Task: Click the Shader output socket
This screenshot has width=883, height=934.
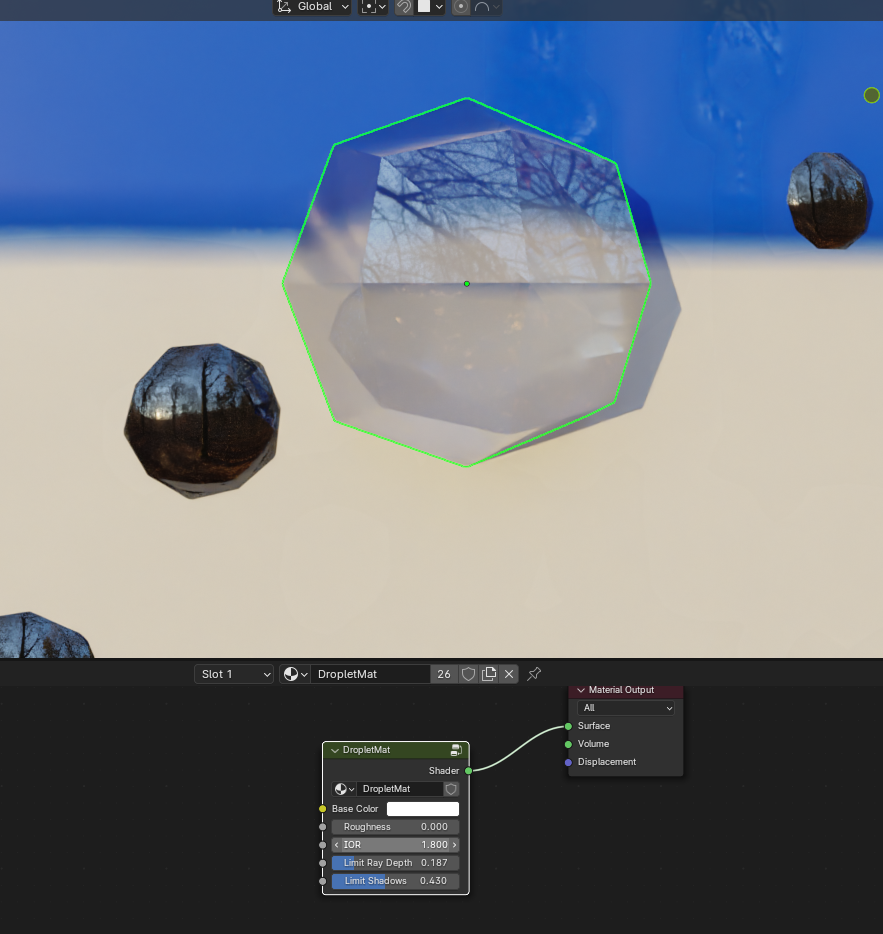Action: (468, 771)
